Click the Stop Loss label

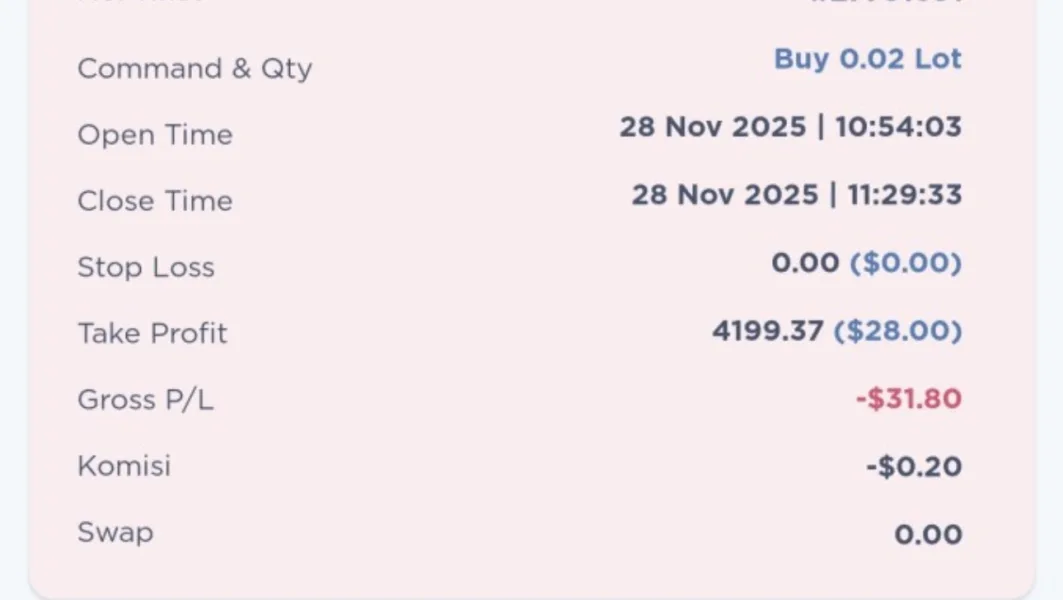pos(146,267)
